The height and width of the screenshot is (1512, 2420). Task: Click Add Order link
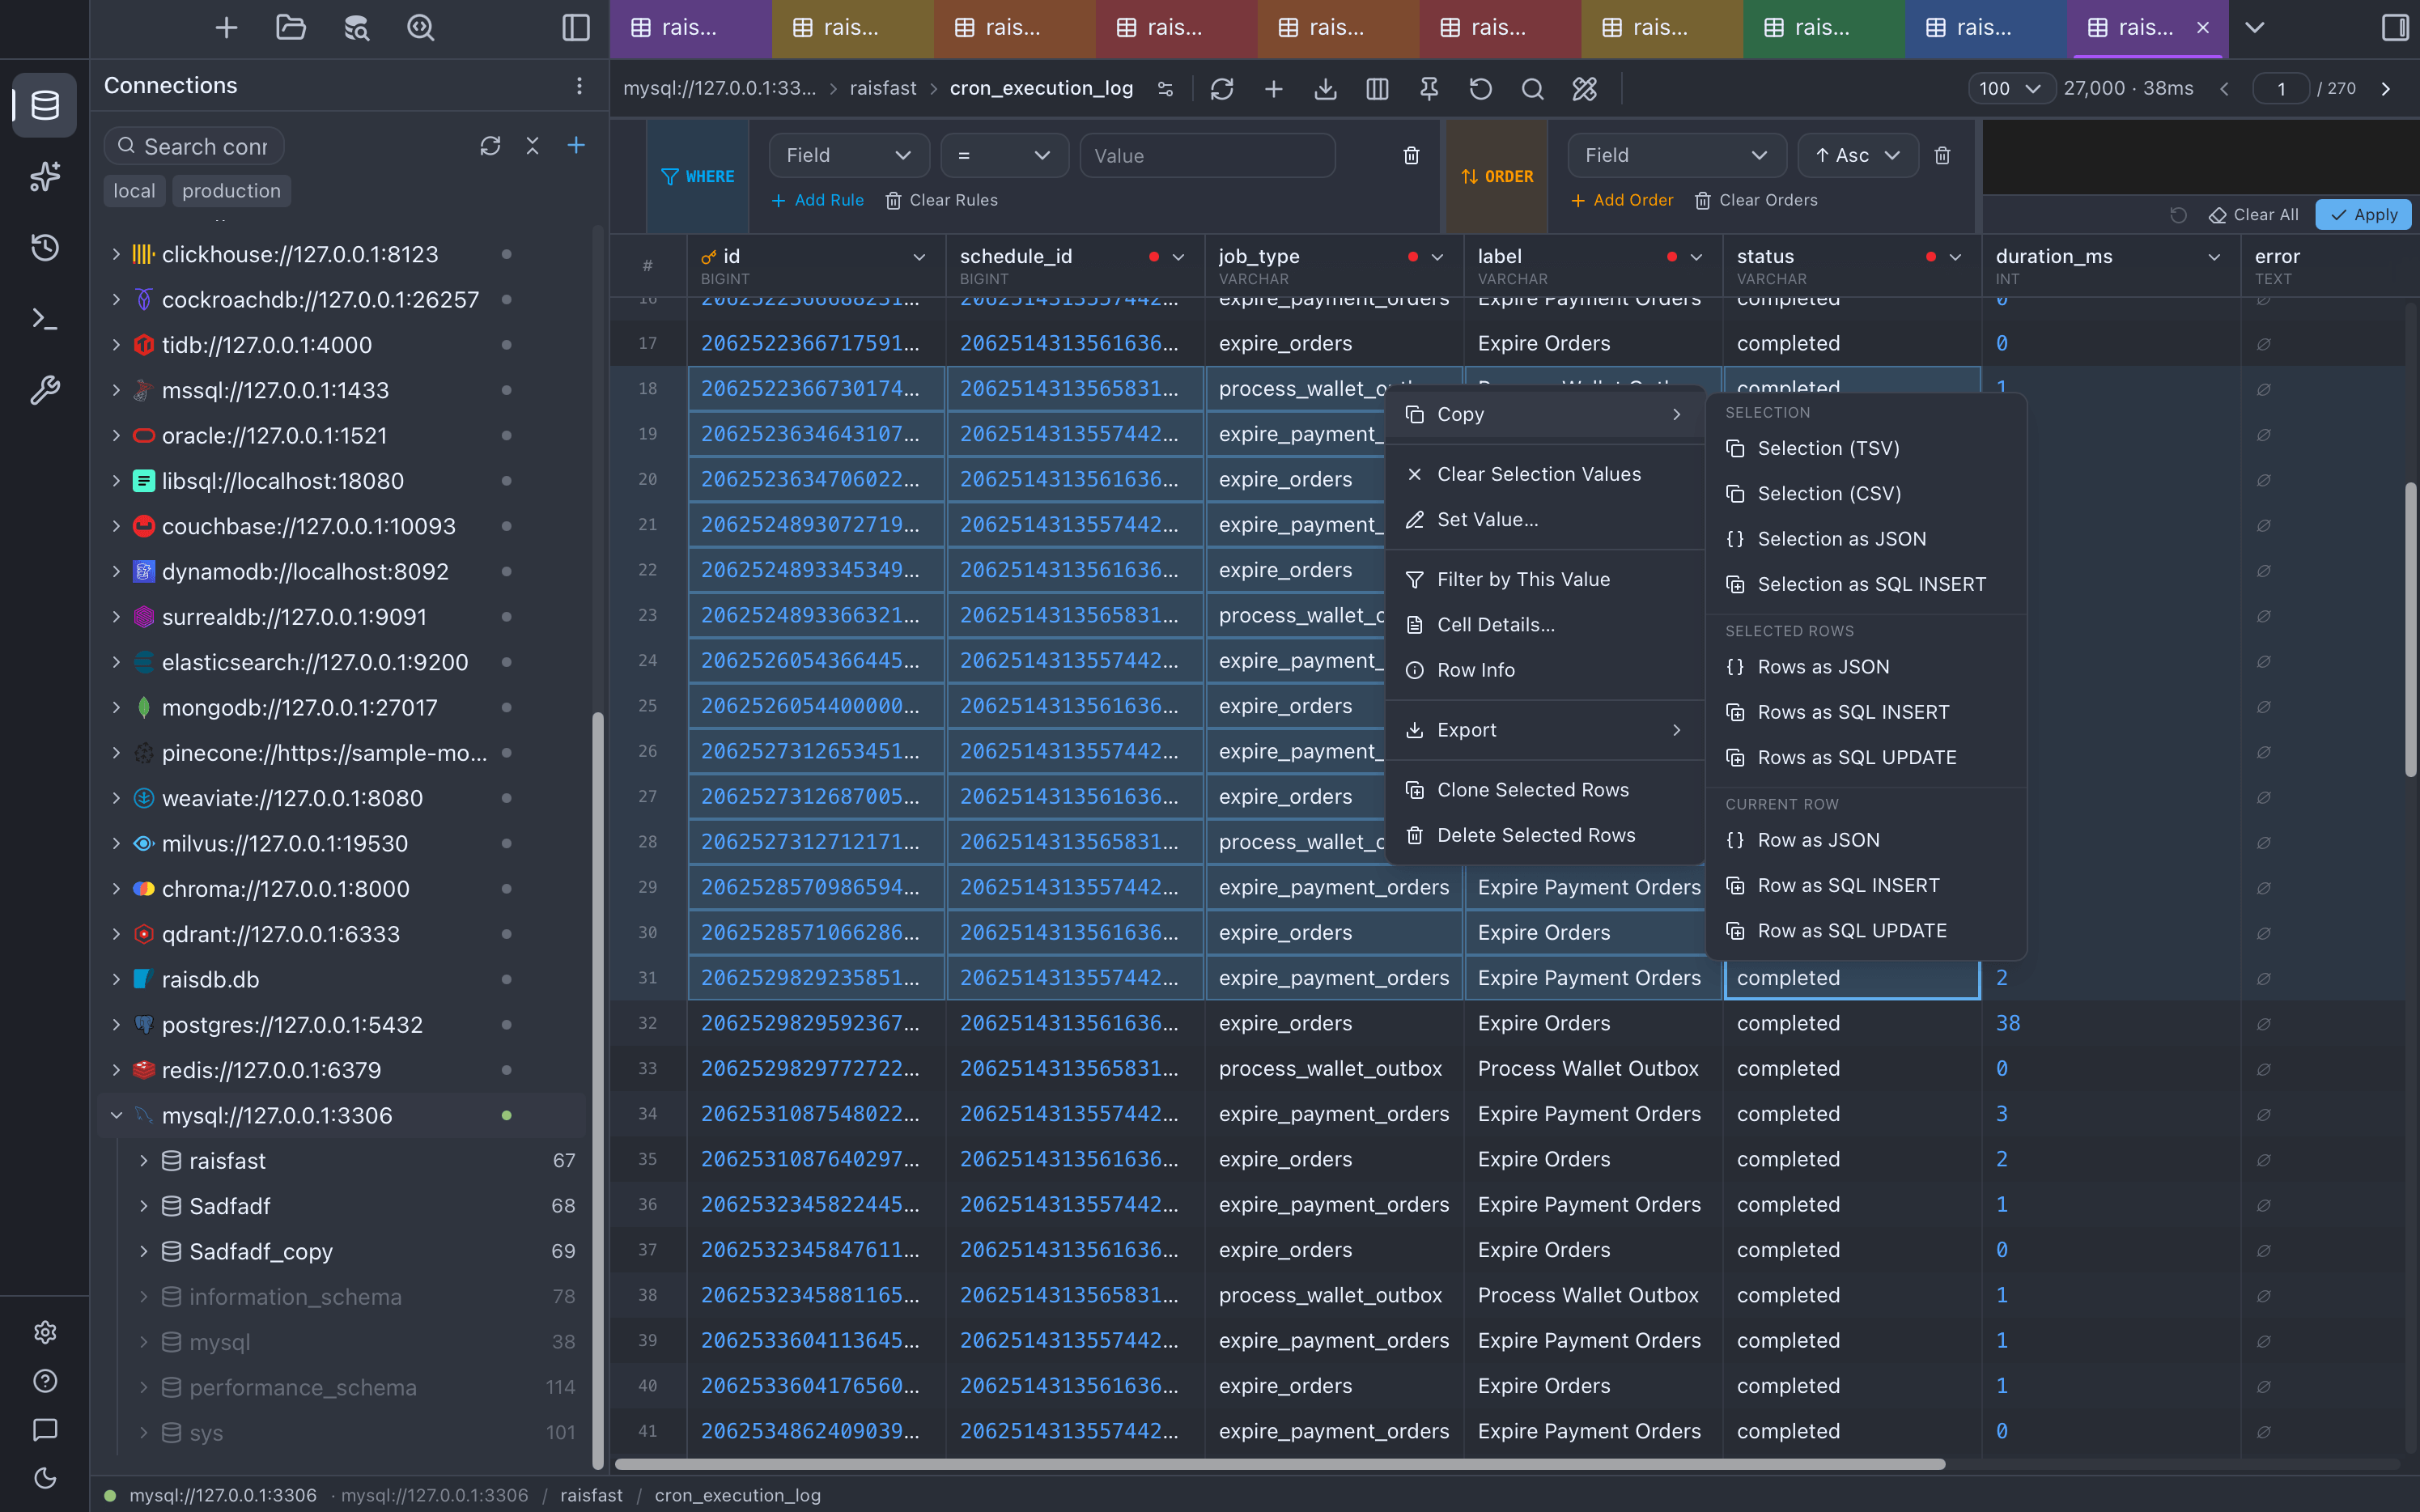1621,201
